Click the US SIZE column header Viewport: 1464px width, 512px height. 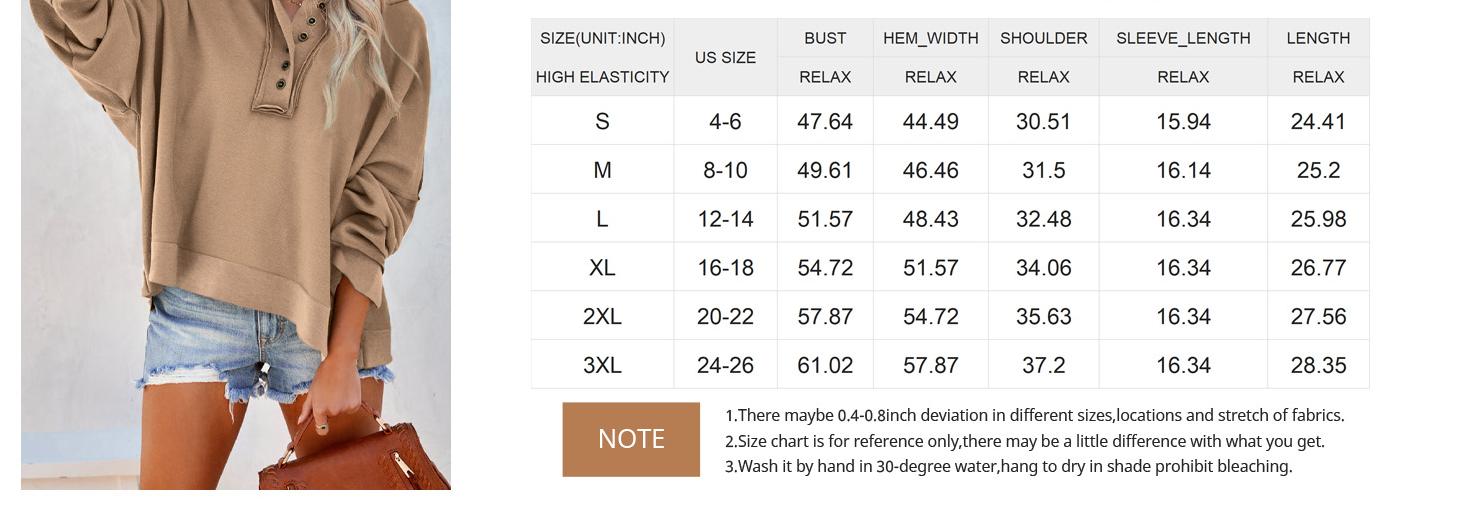(x=725, y=57)
